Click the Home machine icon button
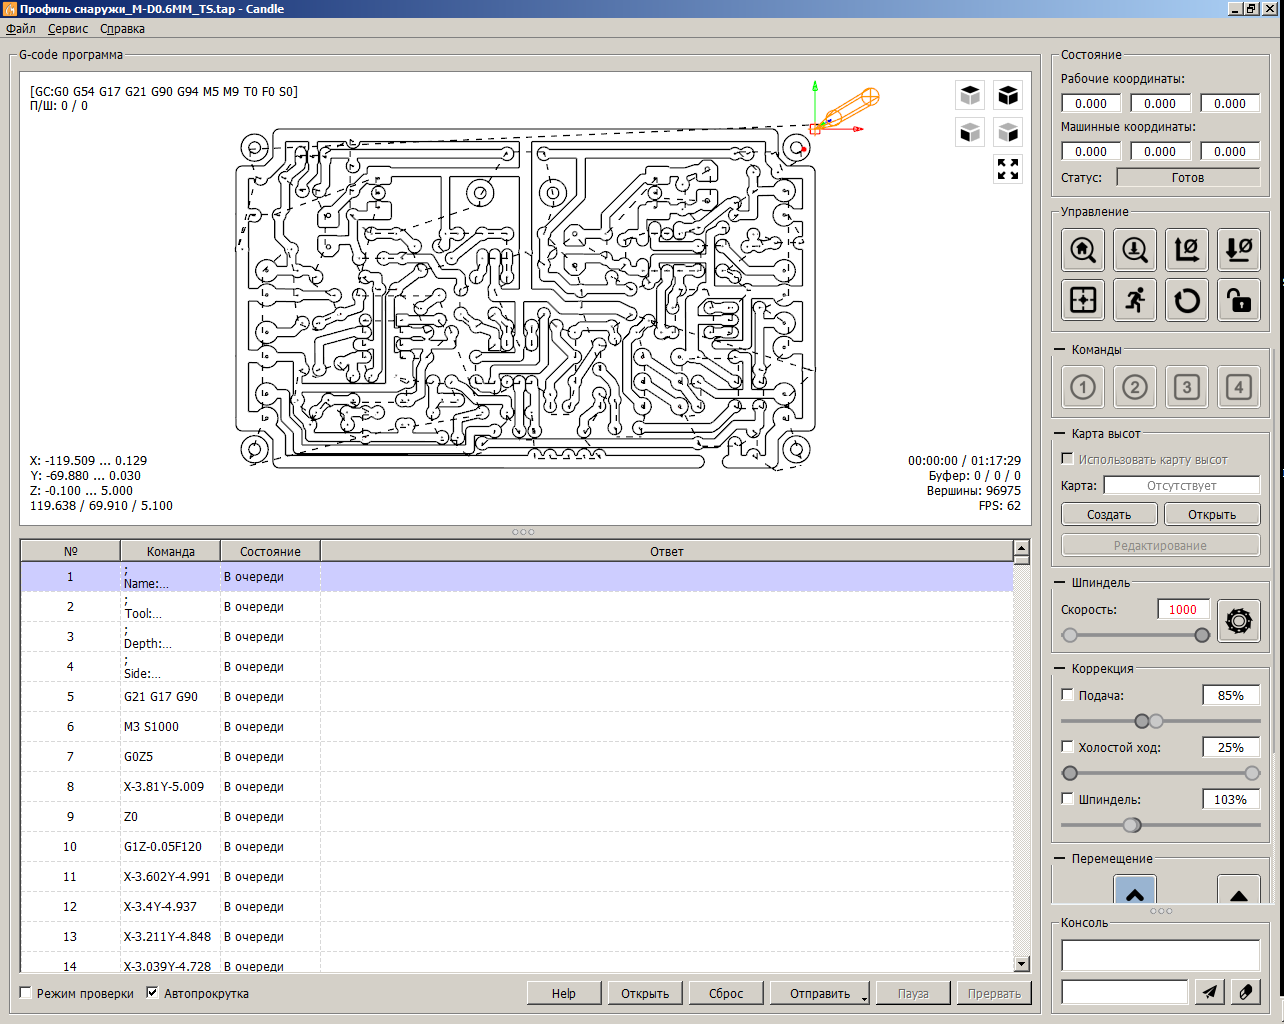Image resolution: width=1284 pixels, height=1024 pixels. click(1083, 250)
